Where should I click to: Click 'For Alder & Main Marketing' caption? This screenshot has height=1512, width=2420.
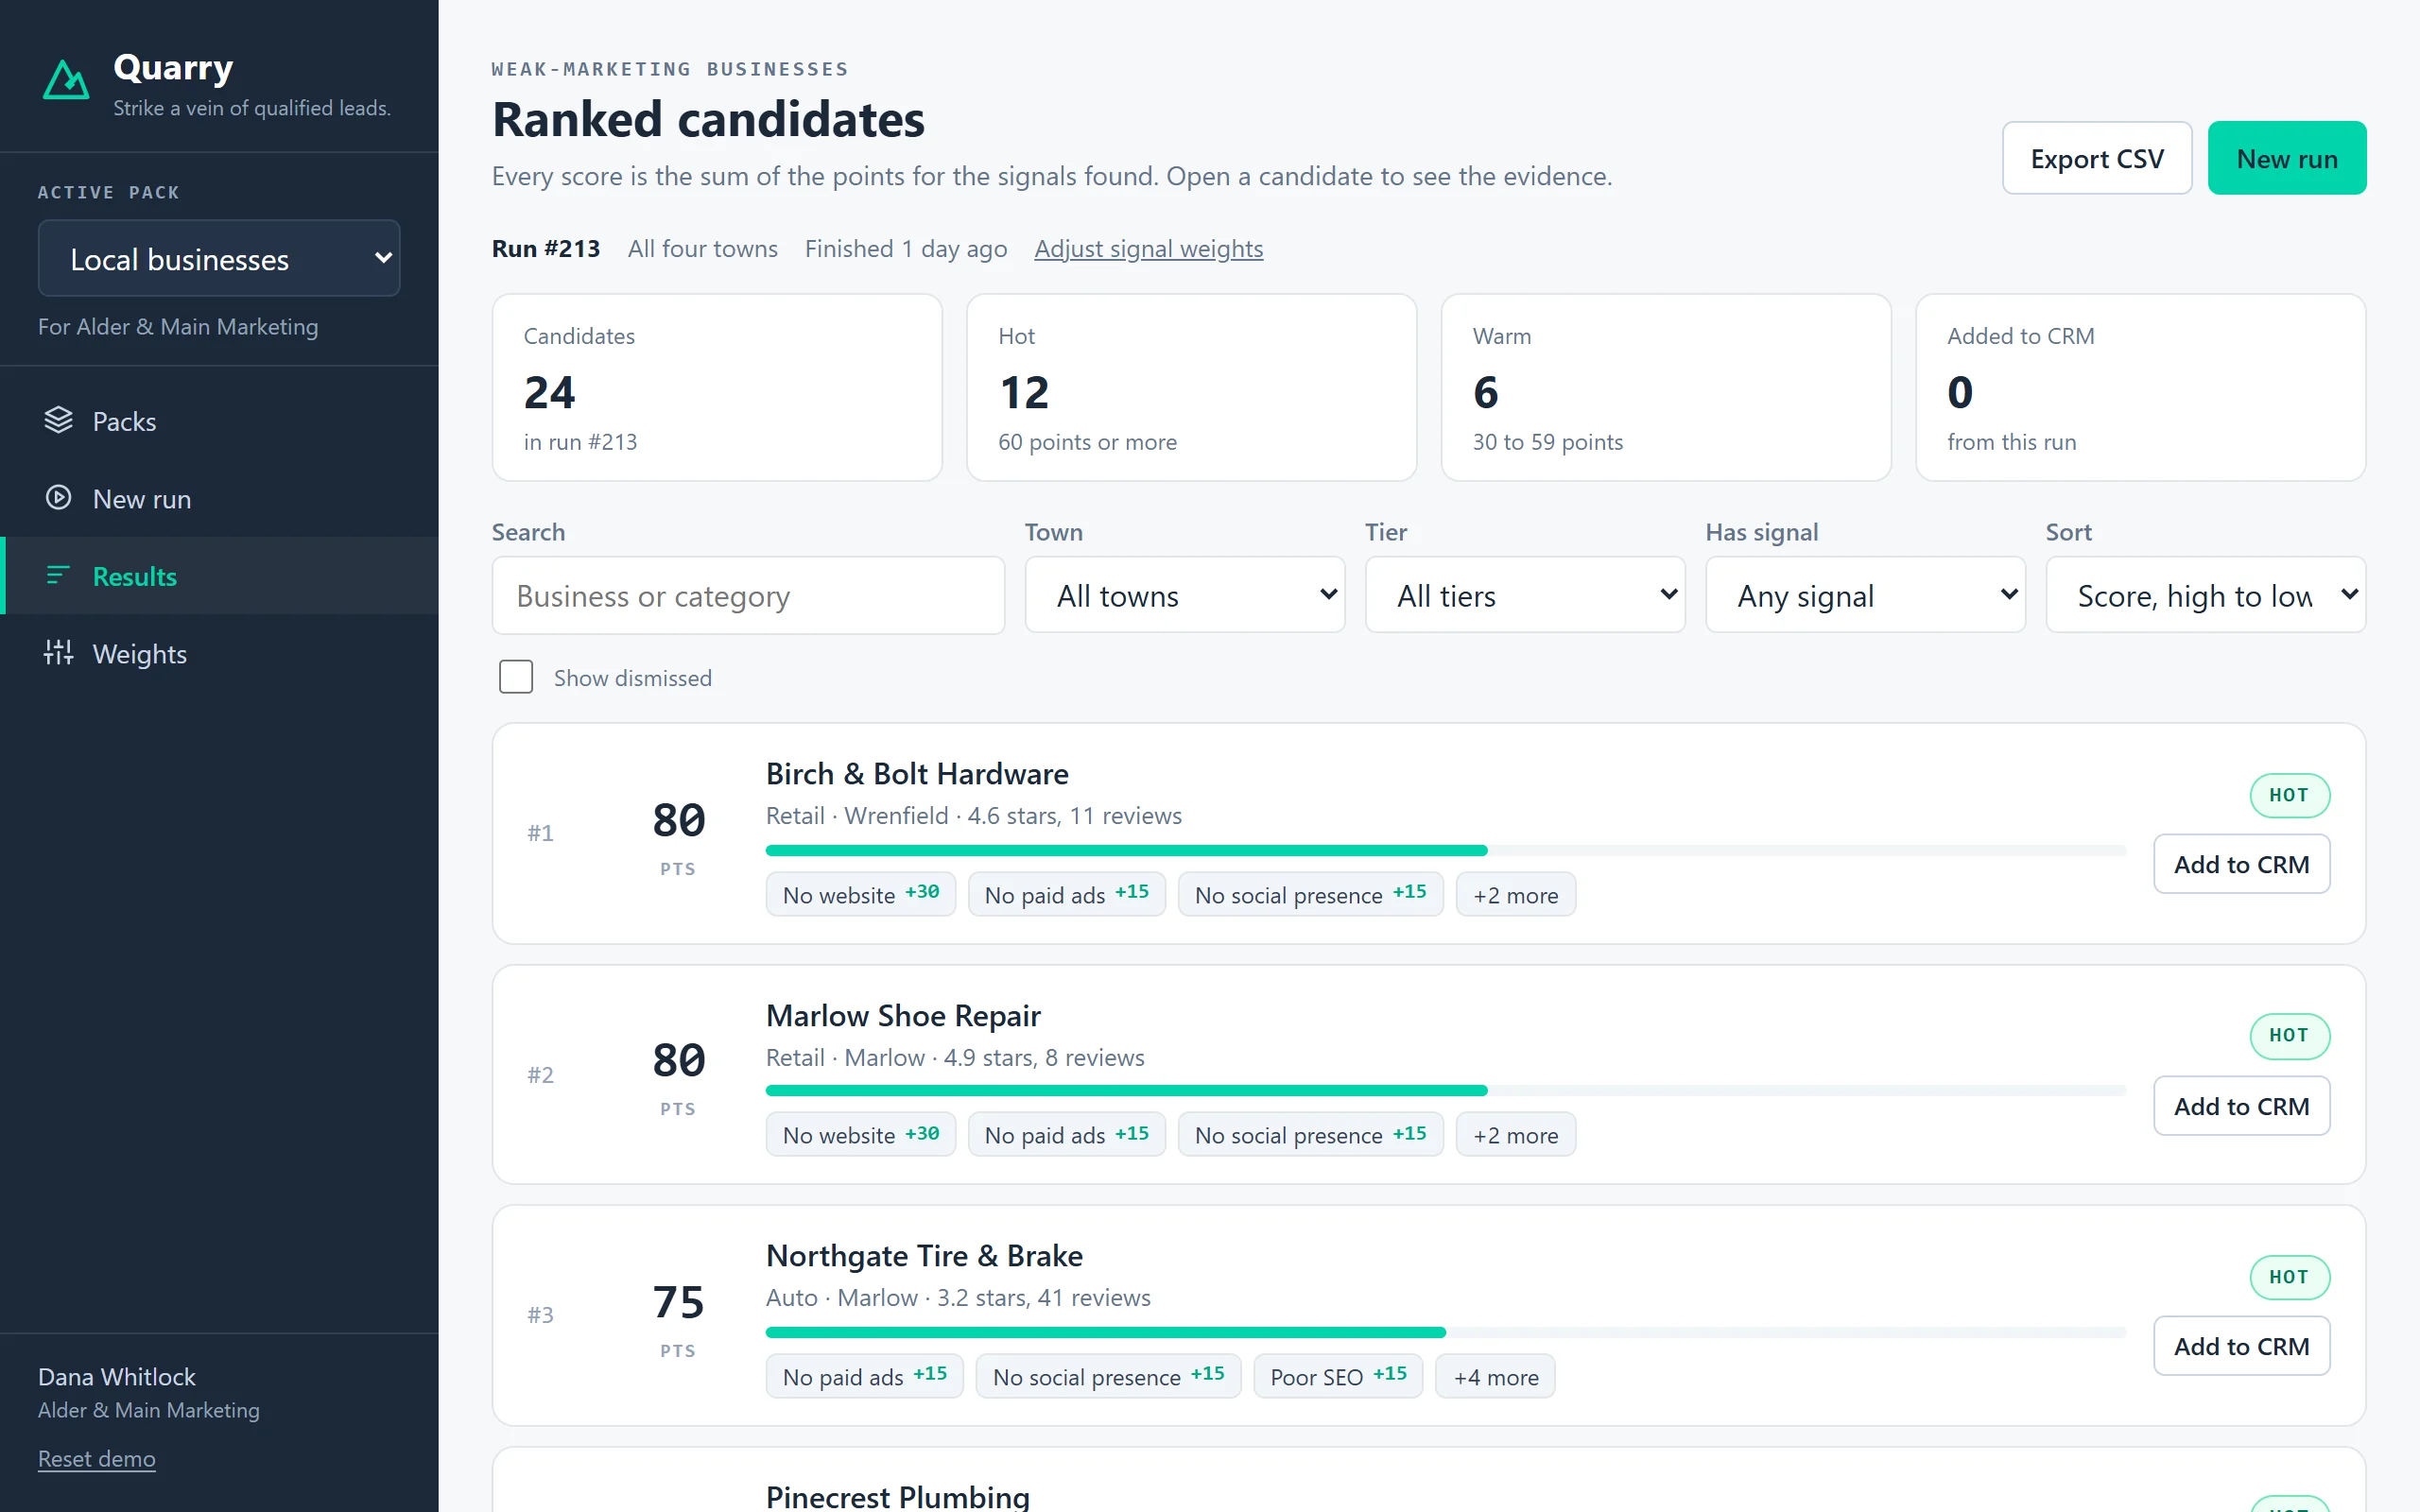coord(178,326)
